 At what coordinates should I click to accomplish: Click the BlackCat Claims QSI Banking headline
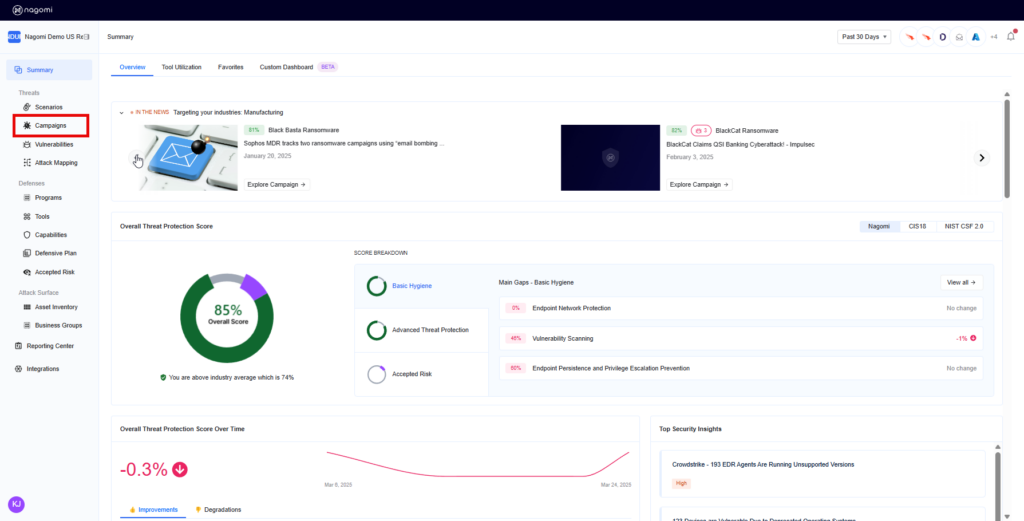(x=741, y=144)
